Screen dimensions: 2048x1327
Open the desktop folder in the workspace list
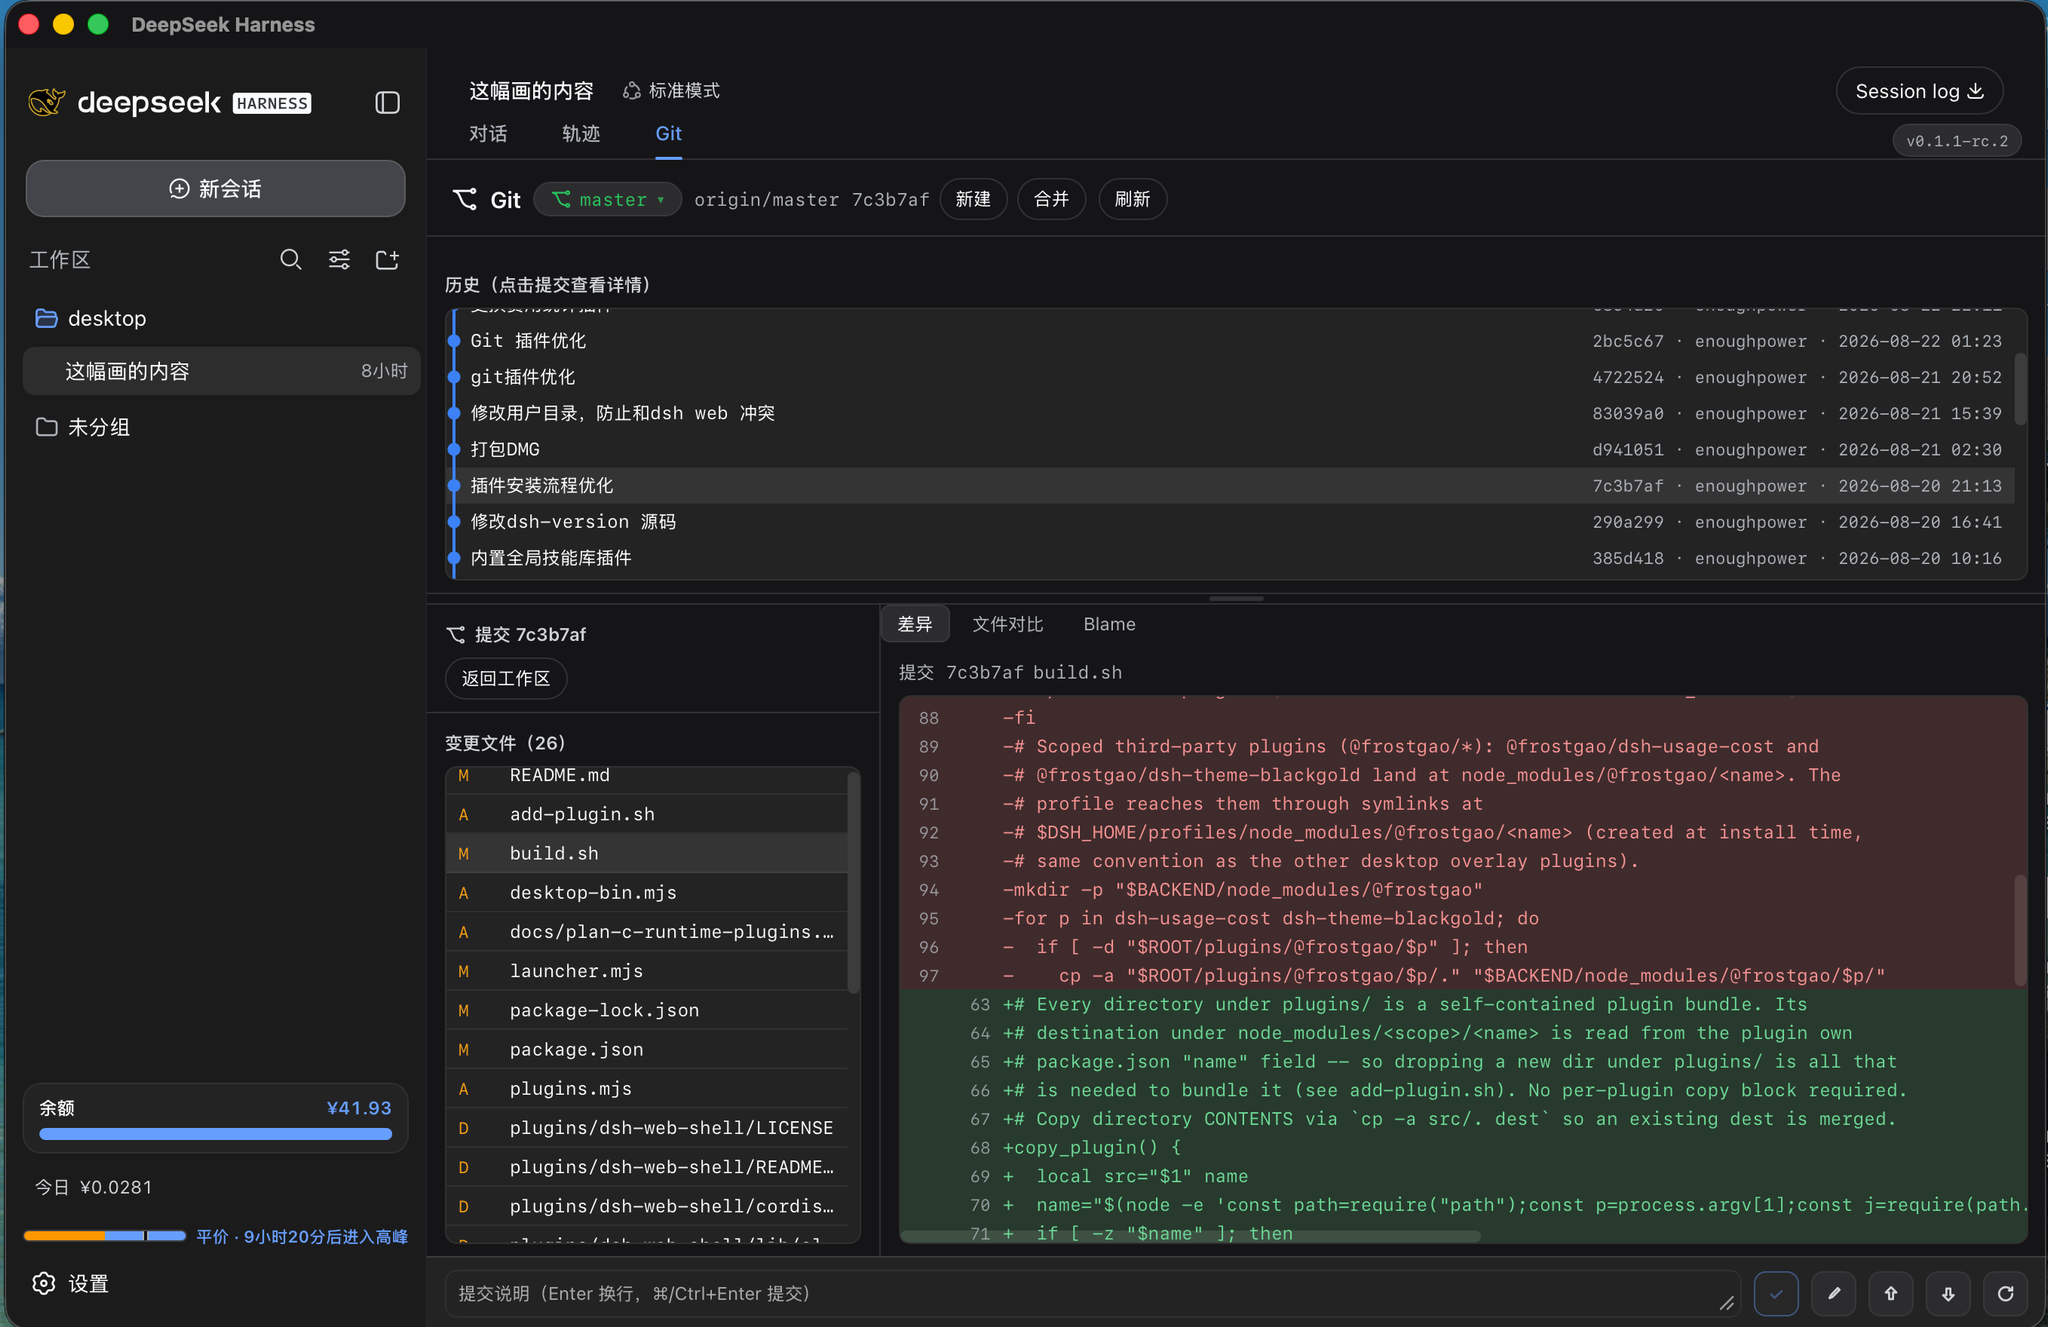(x=221, y=318)
